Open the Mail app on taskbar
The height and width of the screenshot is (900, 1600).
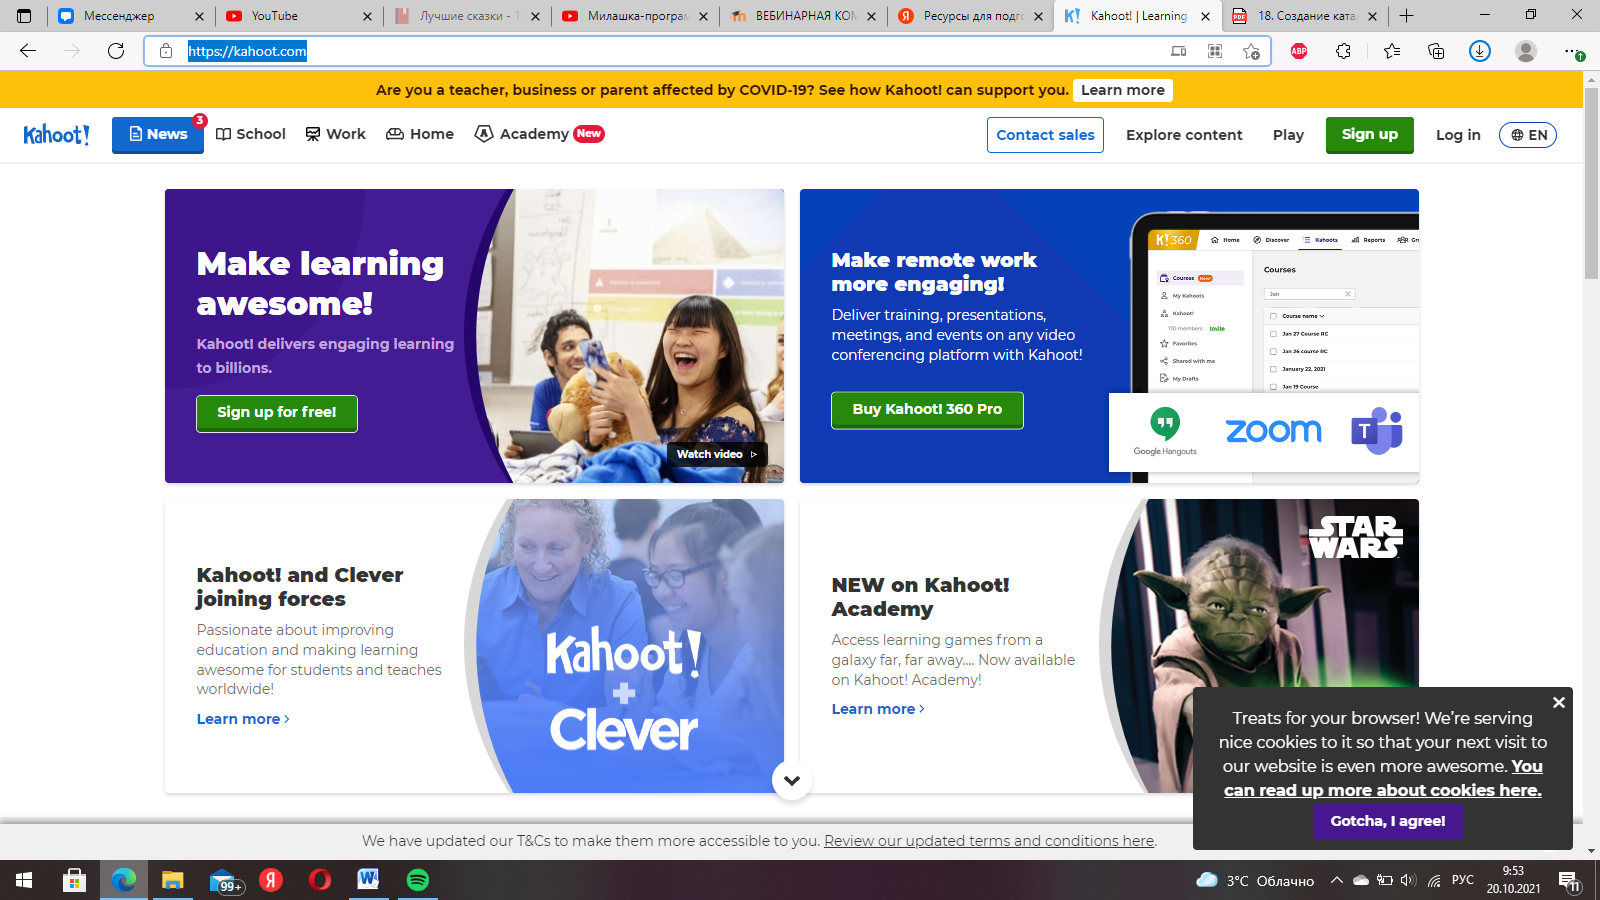pyautogui.click(x=224, y=880)
